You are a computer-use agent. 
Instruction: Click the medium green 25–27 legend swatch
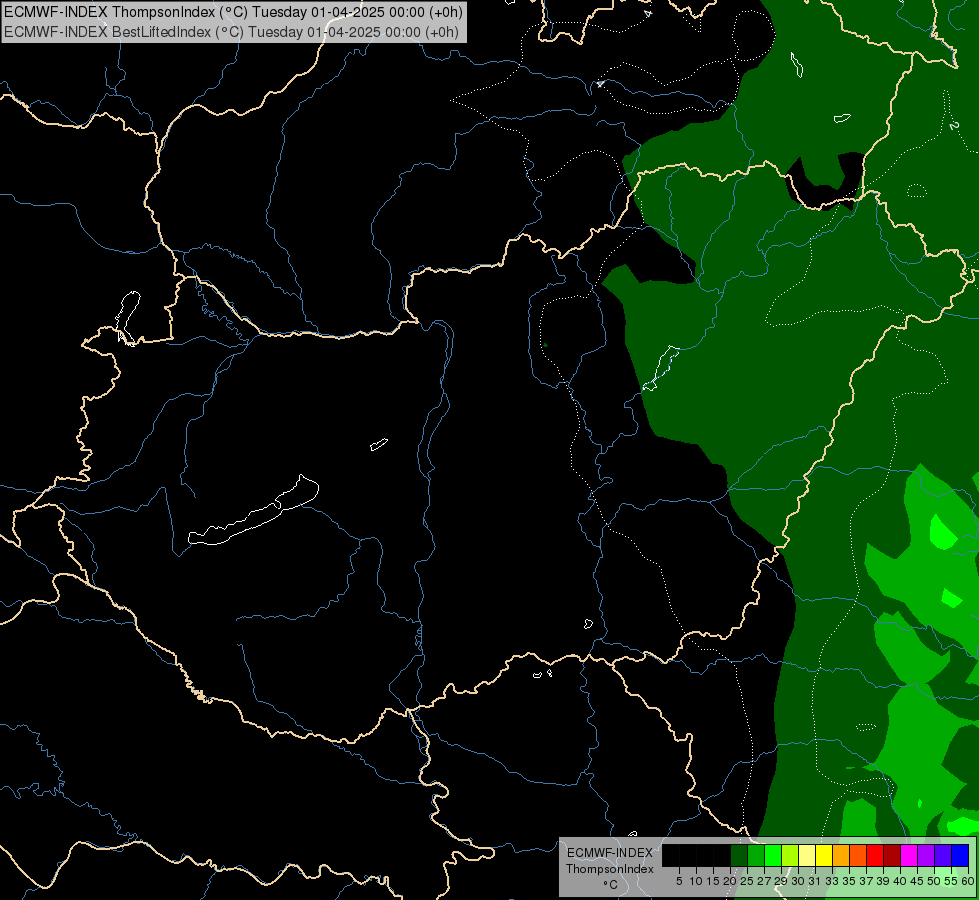[756, 855]
